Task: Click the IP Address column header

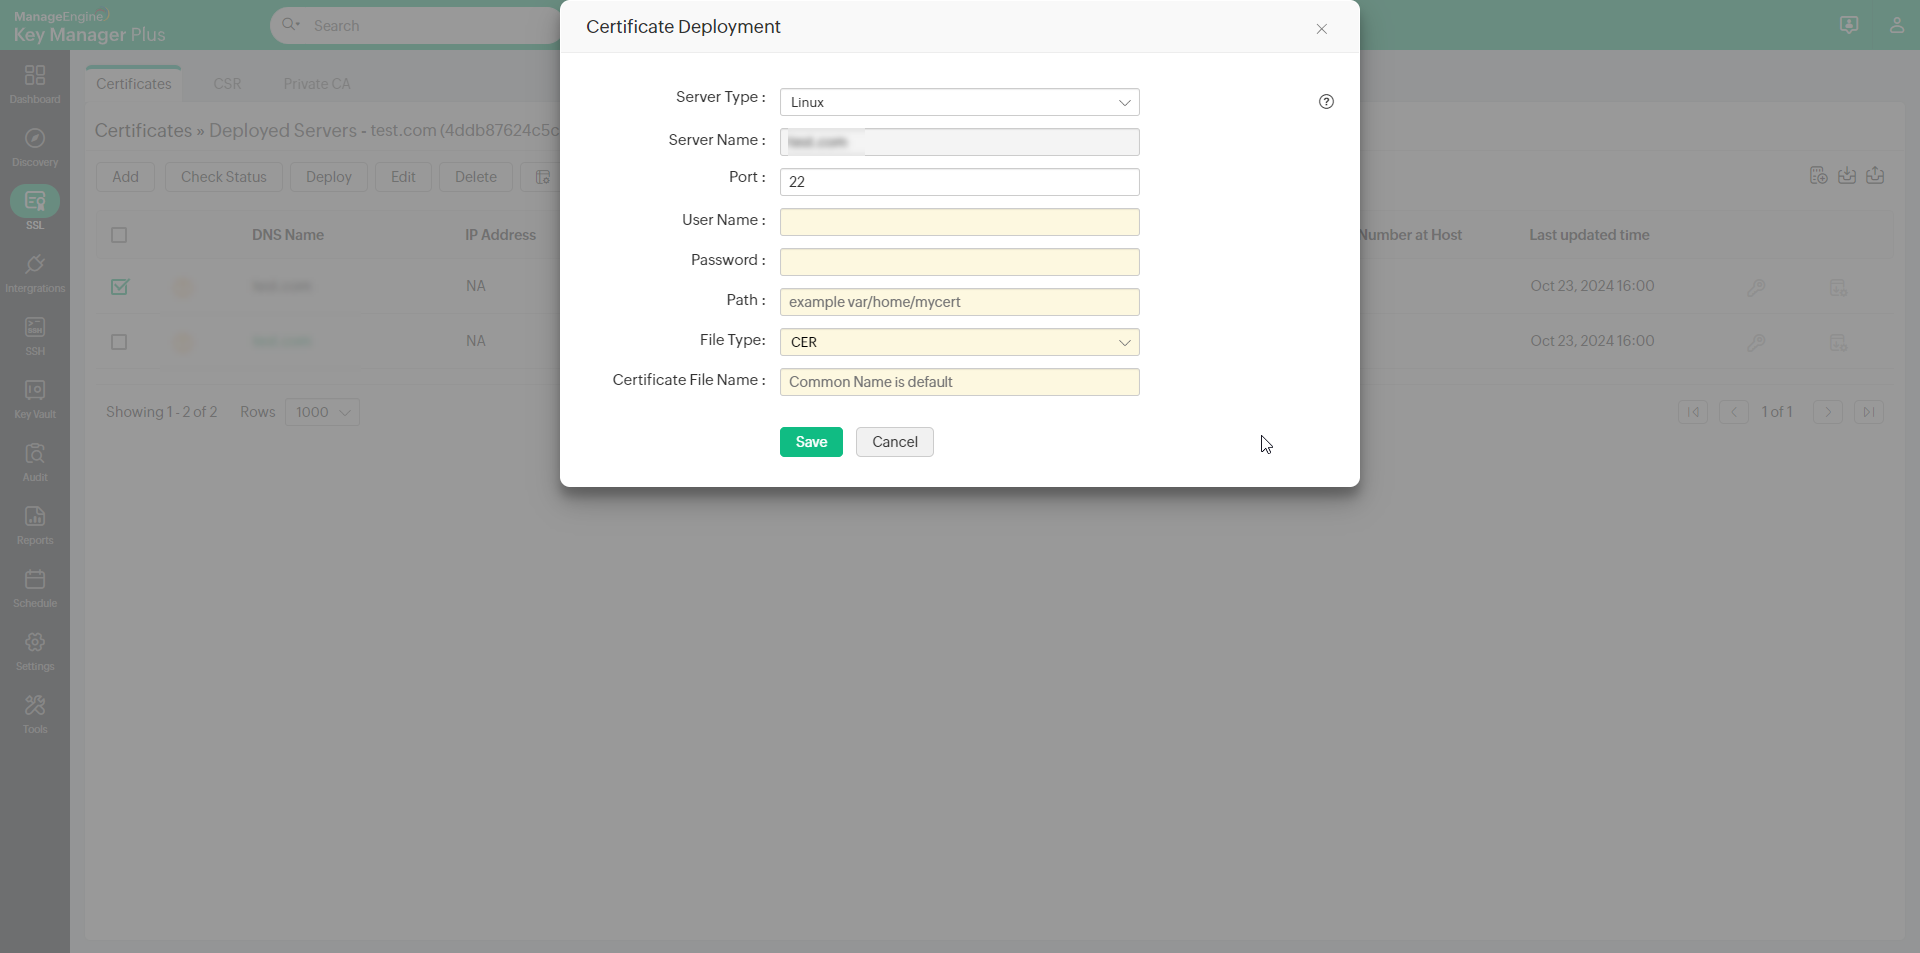Action: tap(500, 235)
